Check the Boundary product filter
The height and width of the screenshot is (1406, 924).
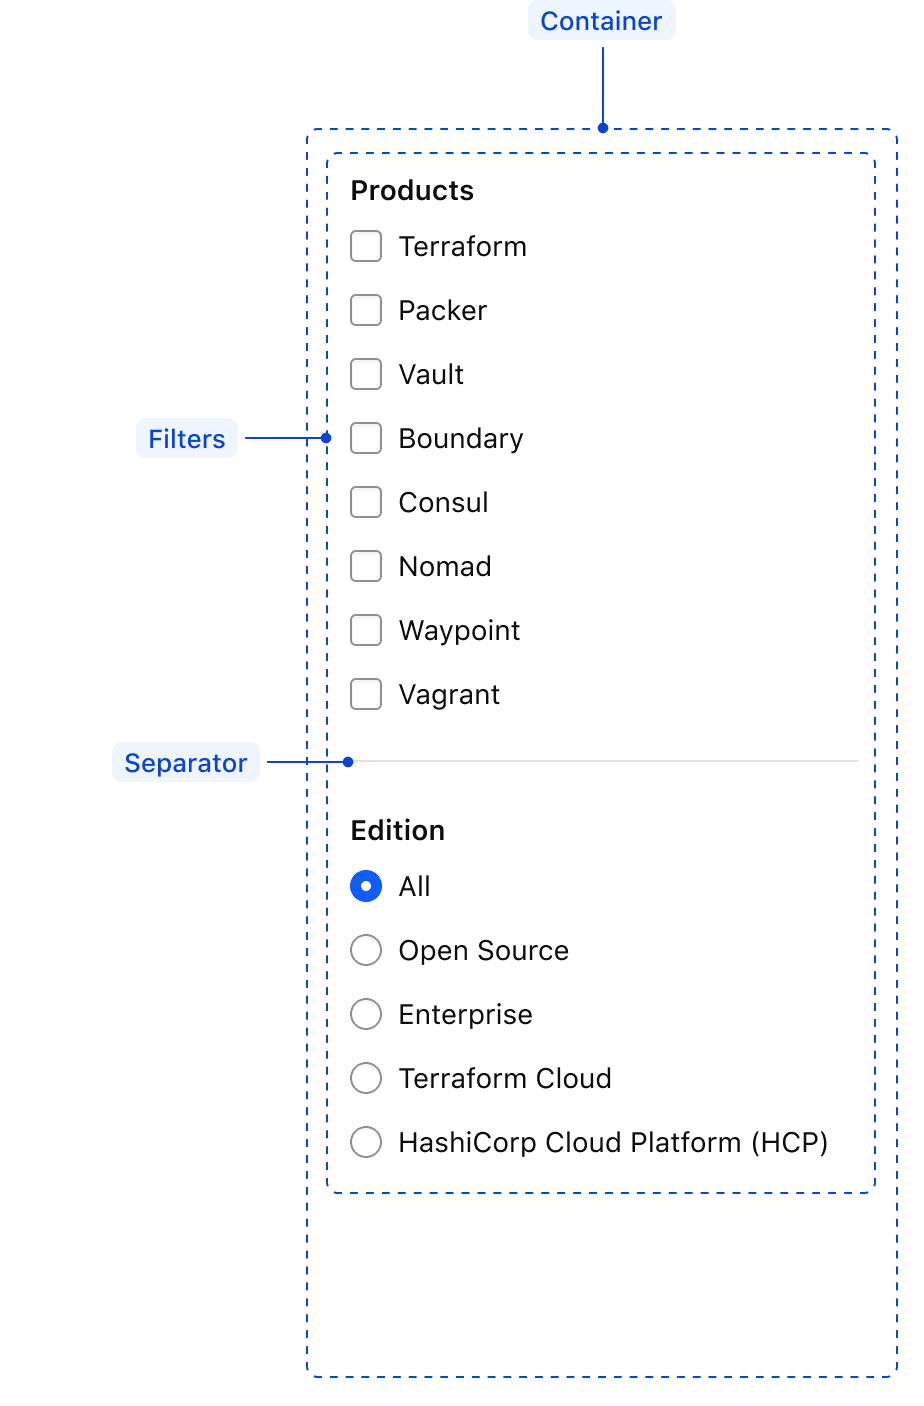[366, 438]
